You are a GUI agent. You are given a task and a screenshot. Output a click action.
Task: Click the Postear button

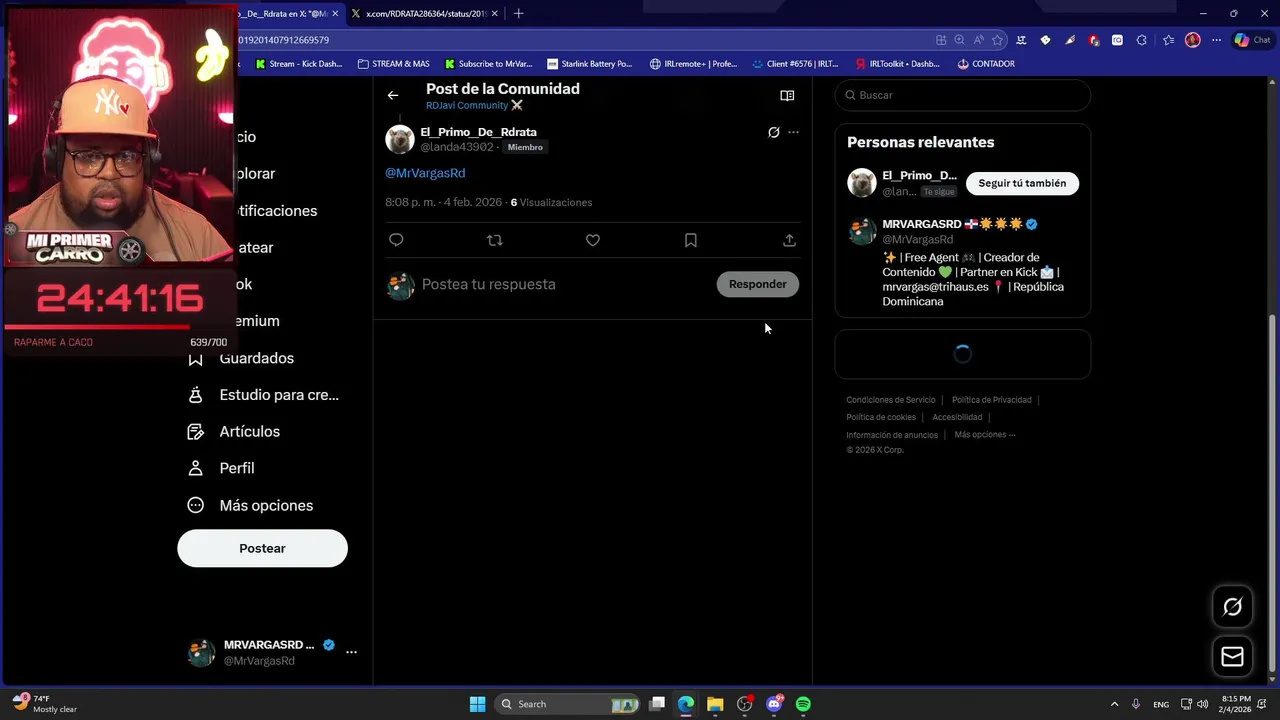pyautogui.click(x=262, y=548)
